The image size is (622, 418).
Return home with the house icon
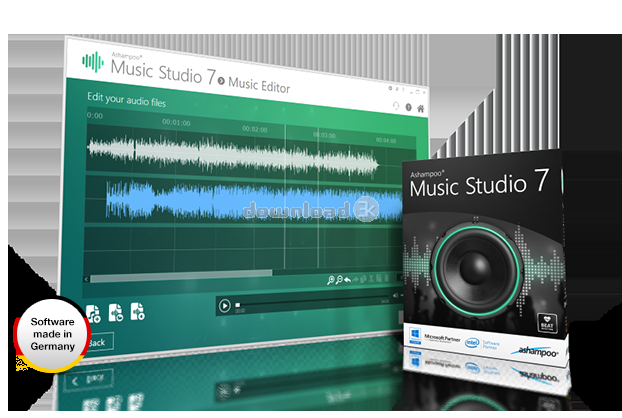click(x=420, y=109)
